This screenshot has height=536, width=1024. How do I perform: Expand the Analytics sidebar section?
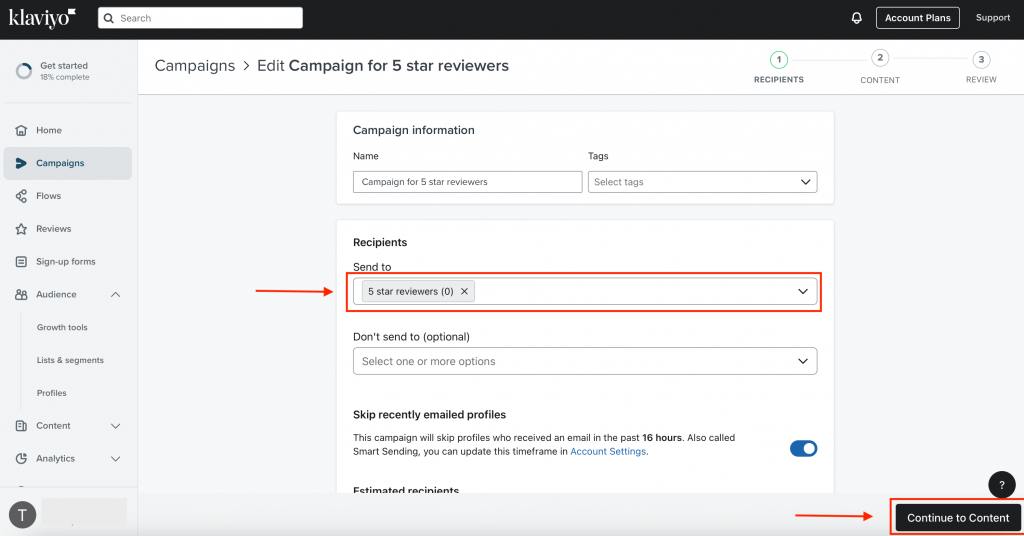(116, 459)
